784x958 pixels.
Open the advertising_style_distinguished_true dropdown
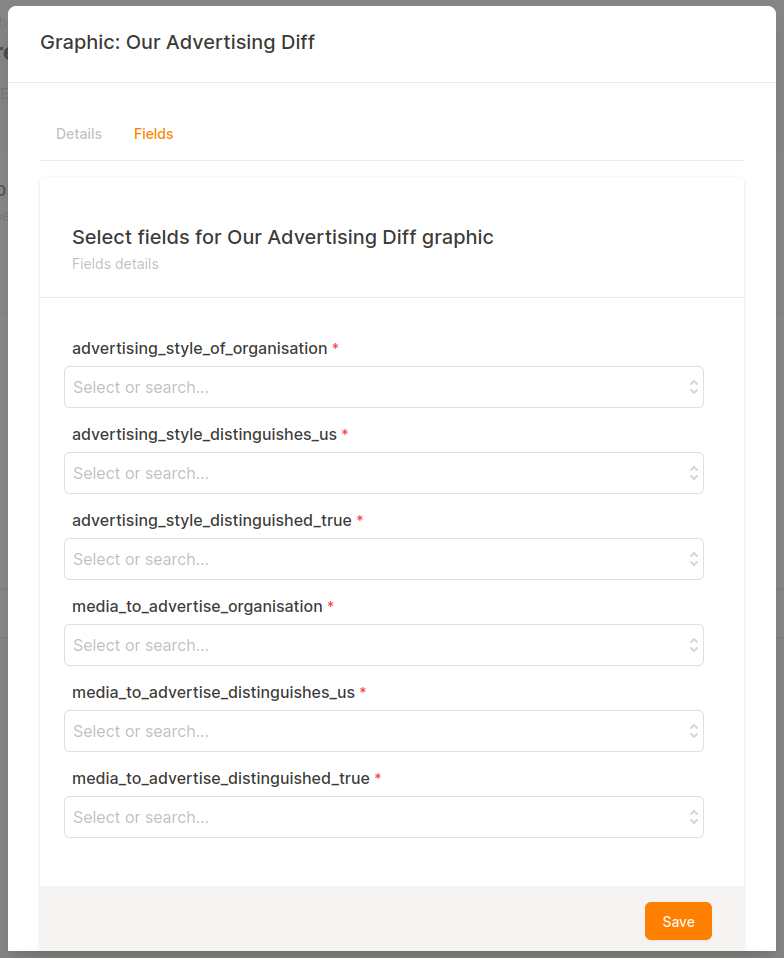coord(384,559)
